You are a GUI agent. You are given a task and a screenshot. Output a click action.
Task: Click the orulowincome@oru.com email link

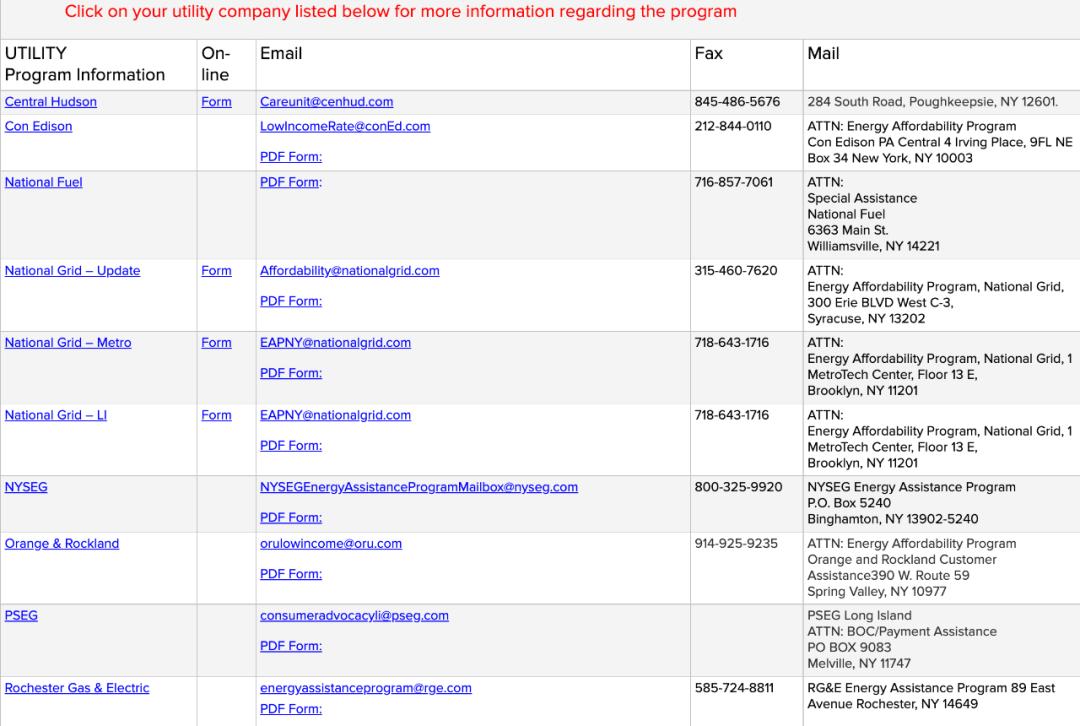tap(331, 544)
